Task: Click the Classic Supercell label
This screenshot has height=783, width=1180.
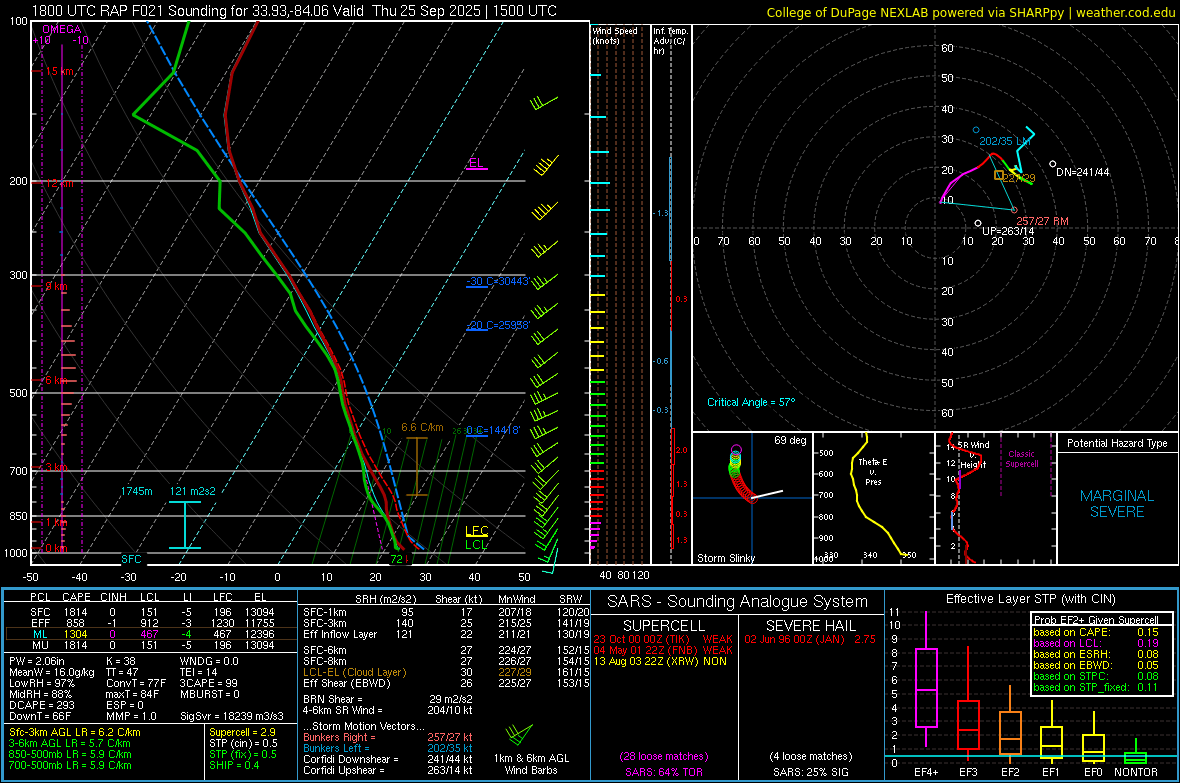Action: [x=1021, y=459]
